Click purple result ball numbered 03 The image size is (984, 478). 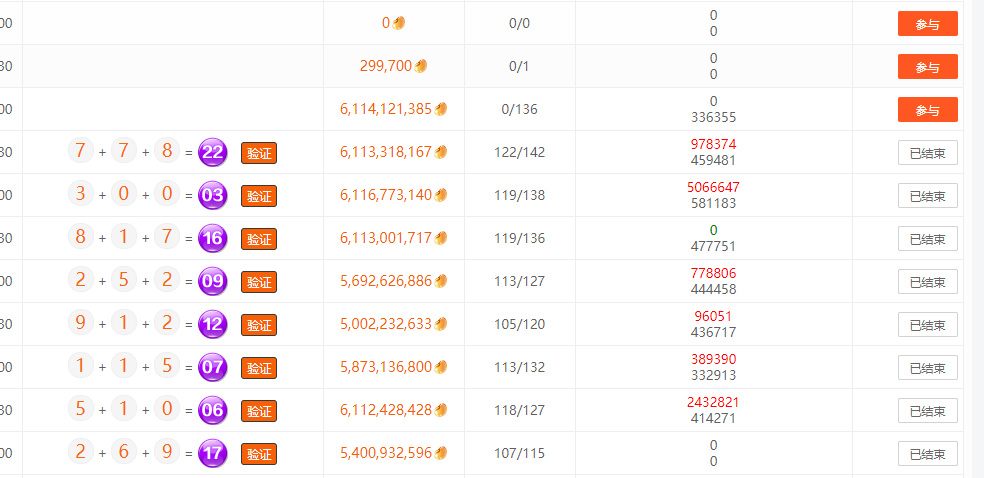coord(212,195)
